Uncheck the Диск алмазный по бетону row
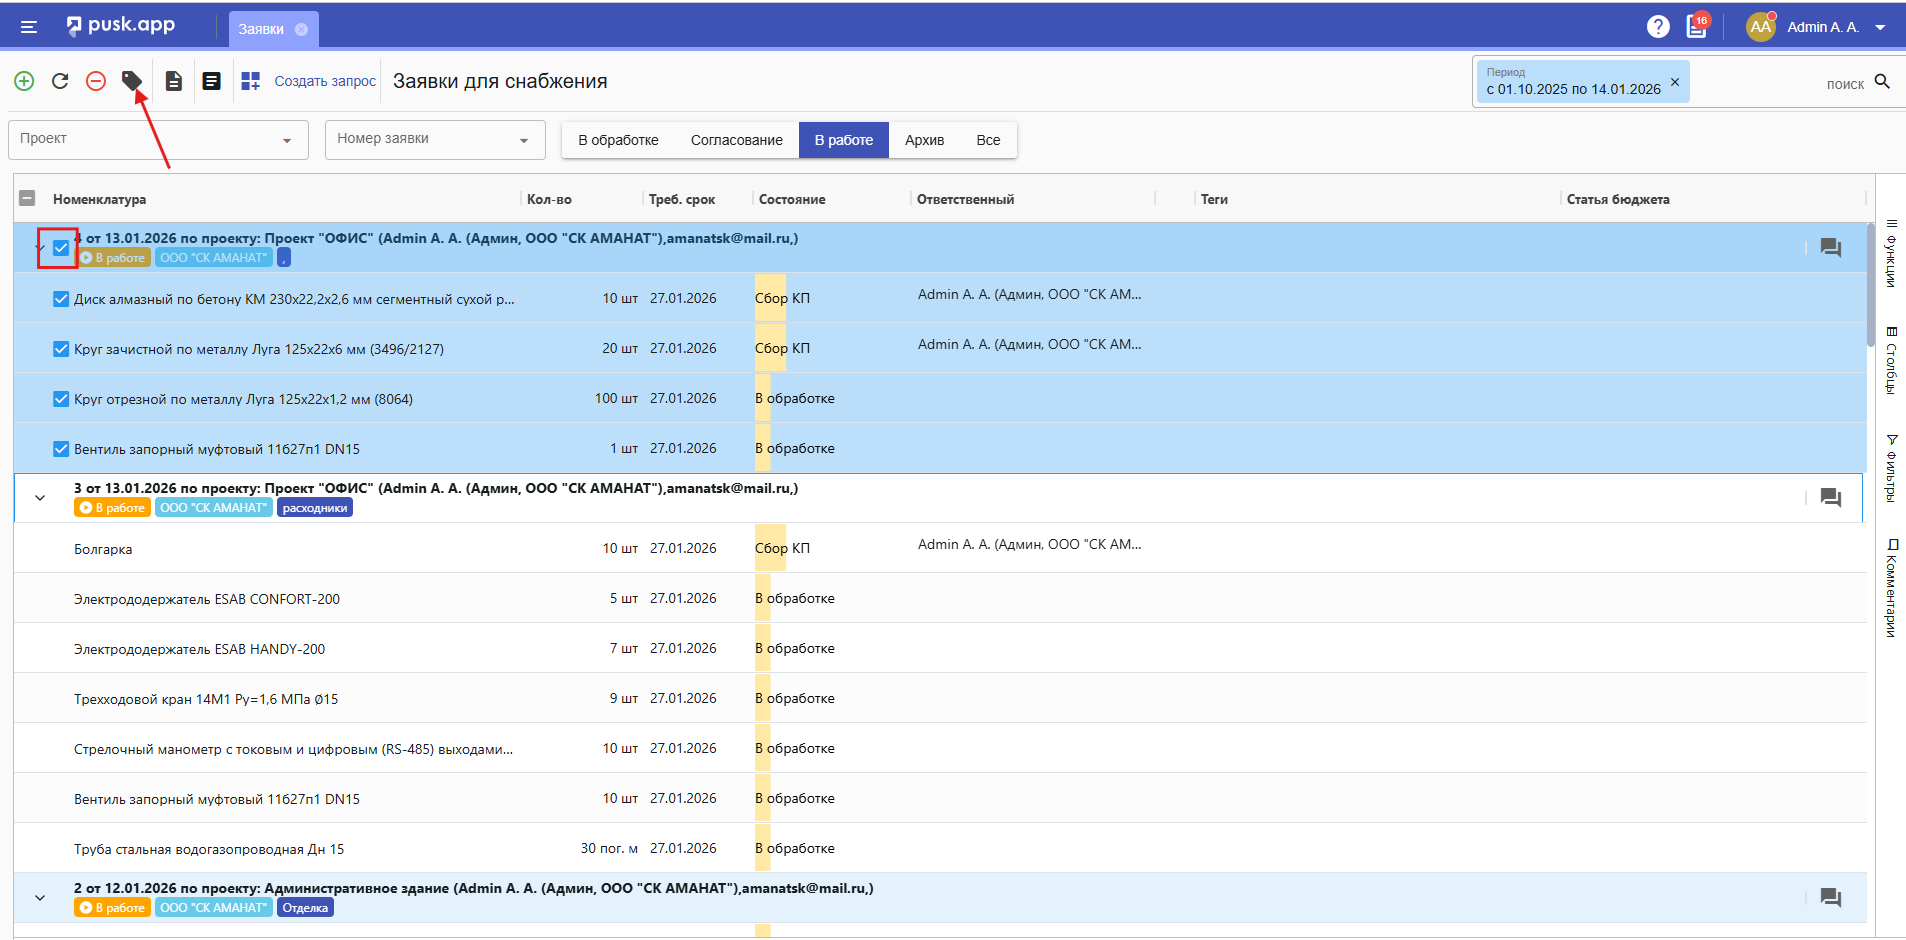The height and width of the screenshot is (940, 1906). (61, 299)
